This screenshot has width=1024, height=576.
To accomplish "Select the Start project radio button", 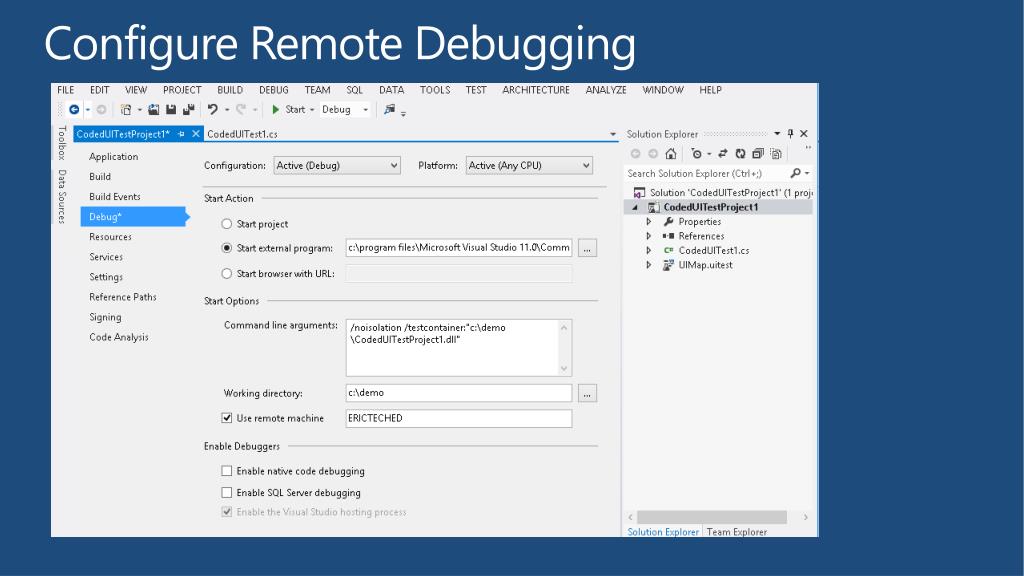I will (227, 224).
